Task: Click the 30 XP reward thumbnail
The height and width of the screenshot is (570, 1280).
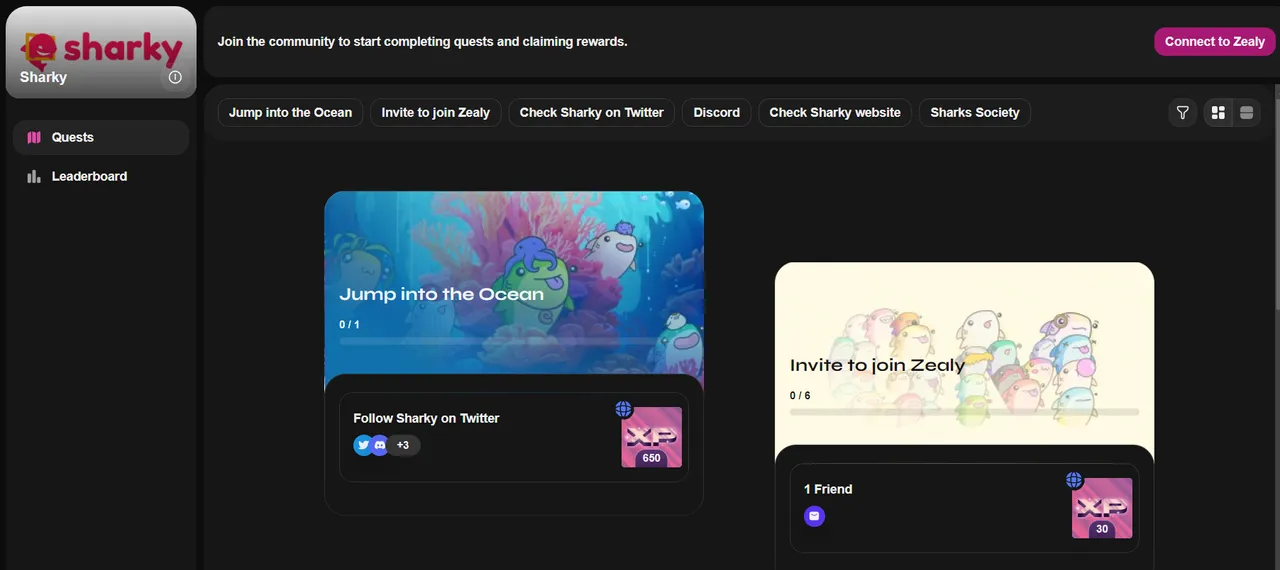Action: pos(1102,508)
